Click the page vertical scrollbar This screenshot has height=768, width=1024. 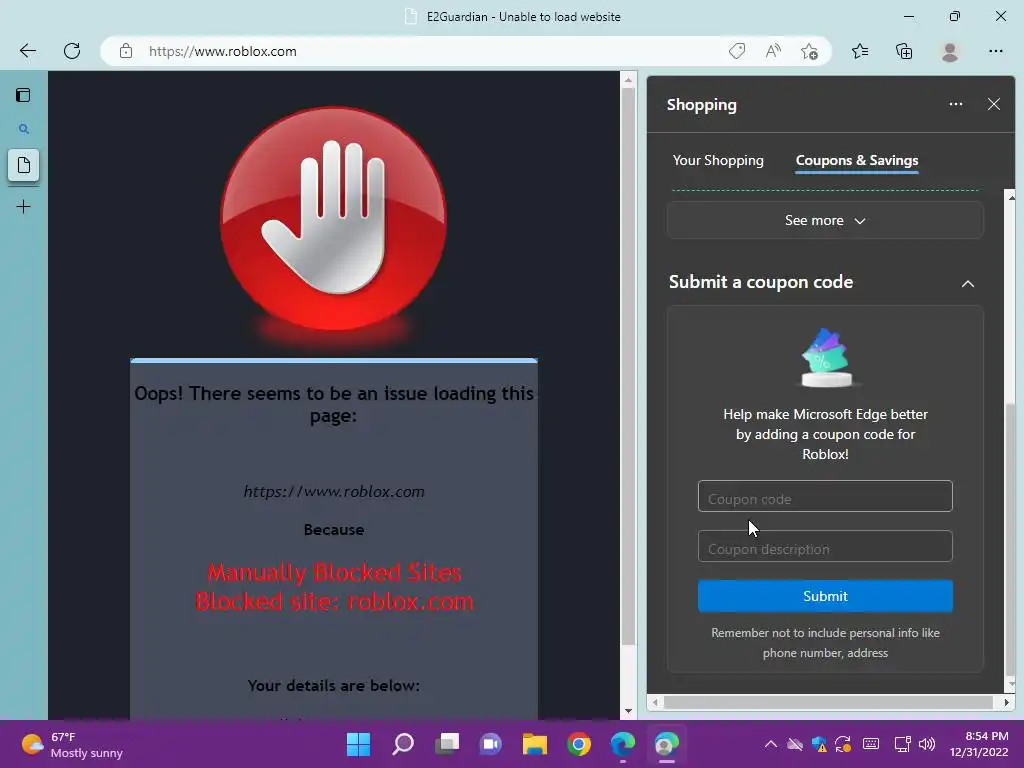628,366
